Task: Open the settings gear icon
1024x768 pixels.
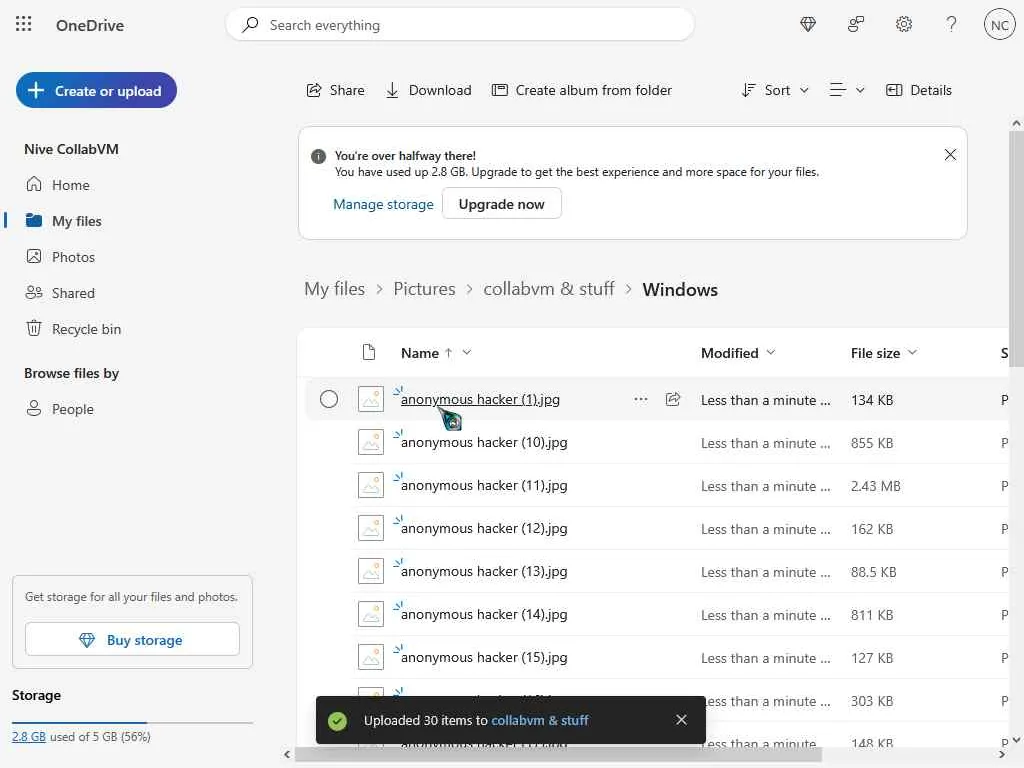Action: tap(904, 25)
